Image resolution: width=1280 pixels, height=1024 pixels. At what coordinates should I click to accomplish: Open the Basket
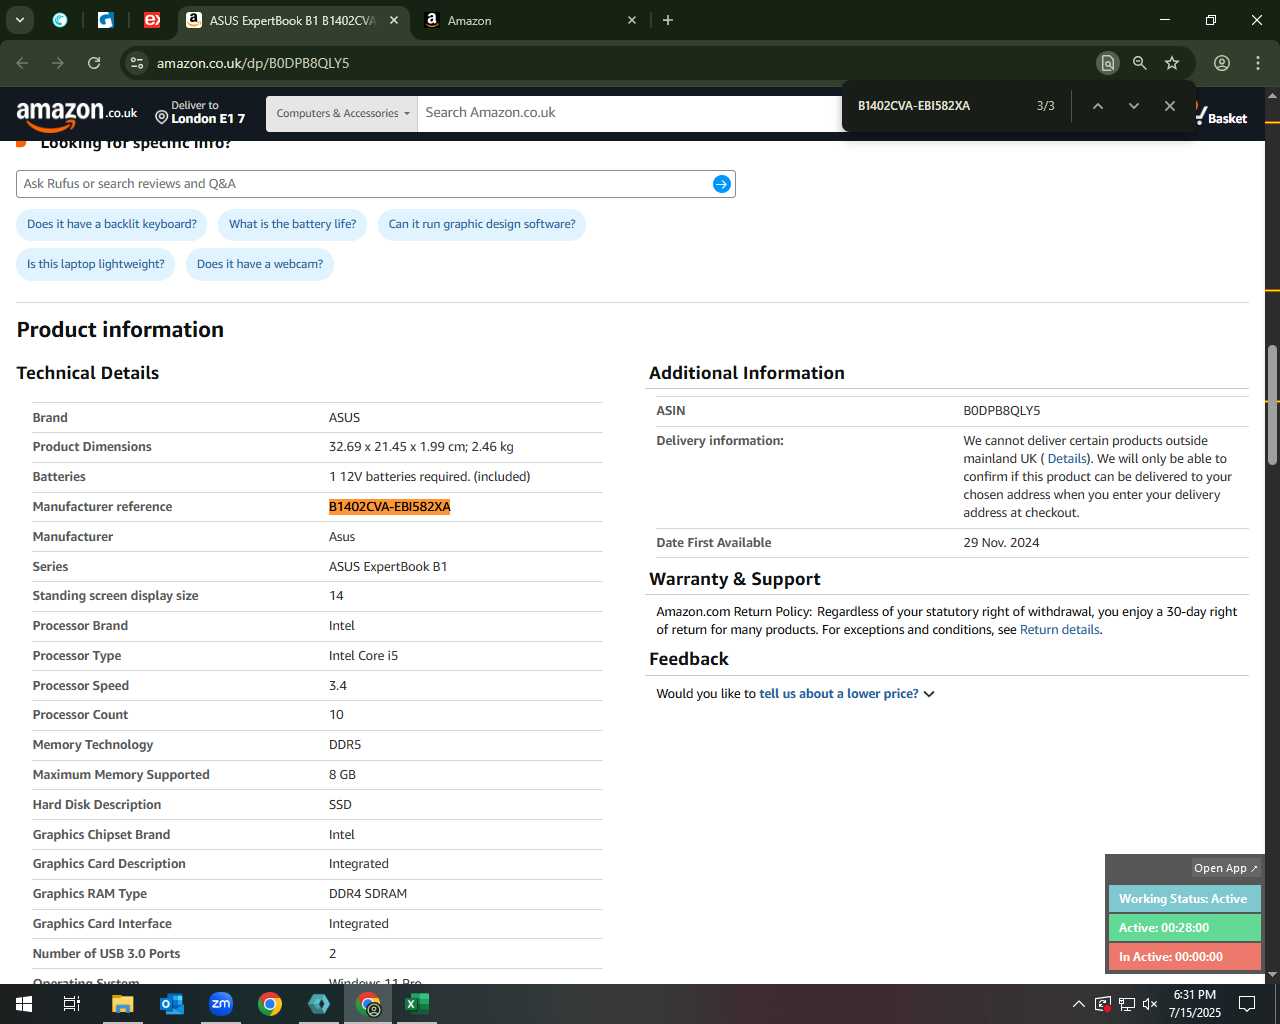[x=1222, y=115]
